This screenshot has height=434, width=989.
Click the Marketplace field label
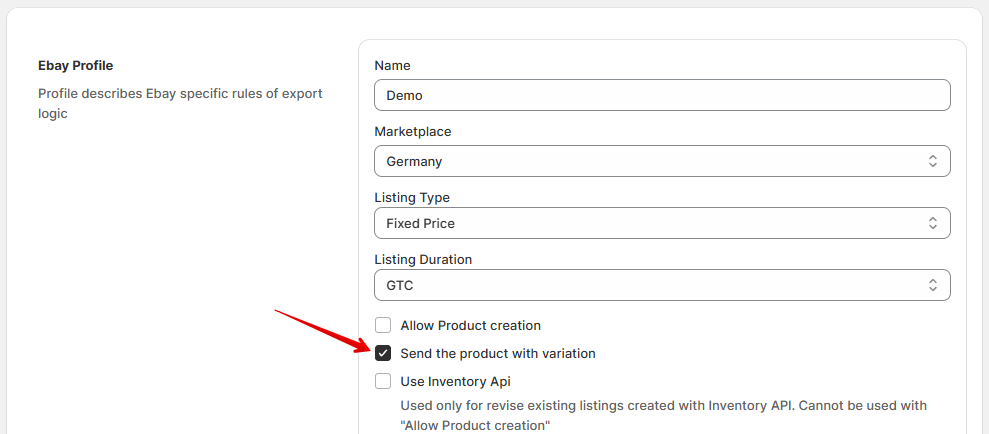(412, 131)
